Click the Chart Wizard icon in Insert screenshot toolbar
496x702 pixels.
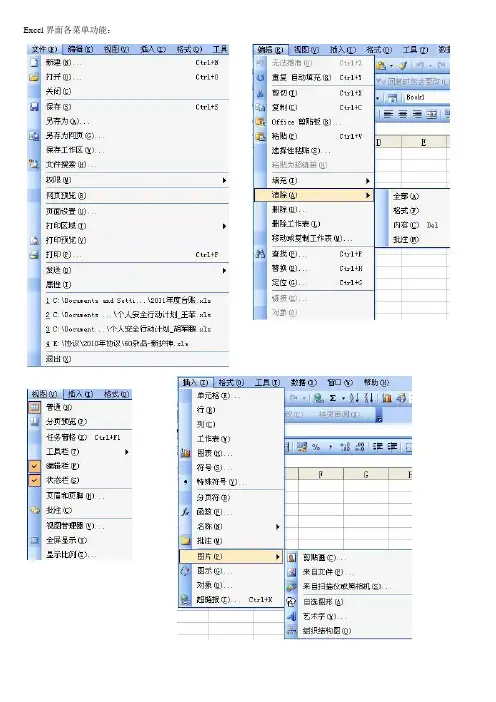click(387, 398)
